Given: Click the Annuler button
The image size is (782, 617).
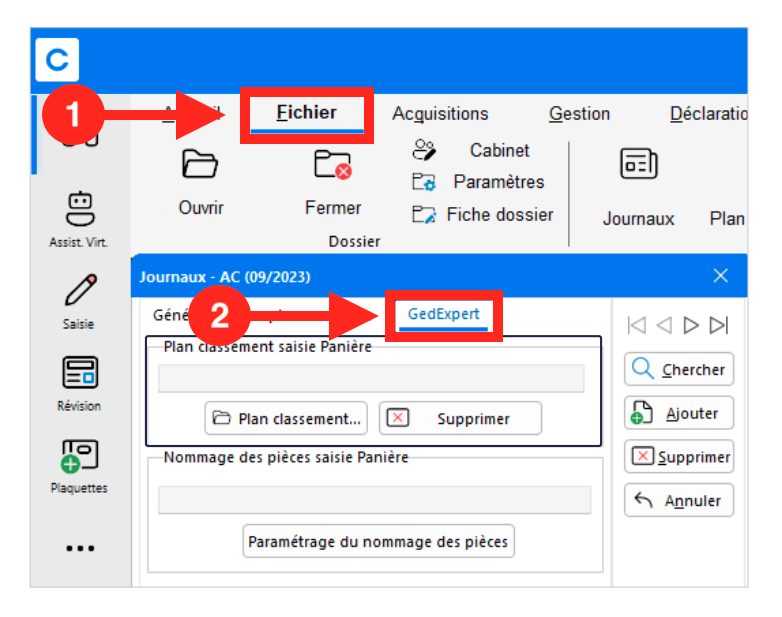Looking at the screenshot, I should pos(679,500).
